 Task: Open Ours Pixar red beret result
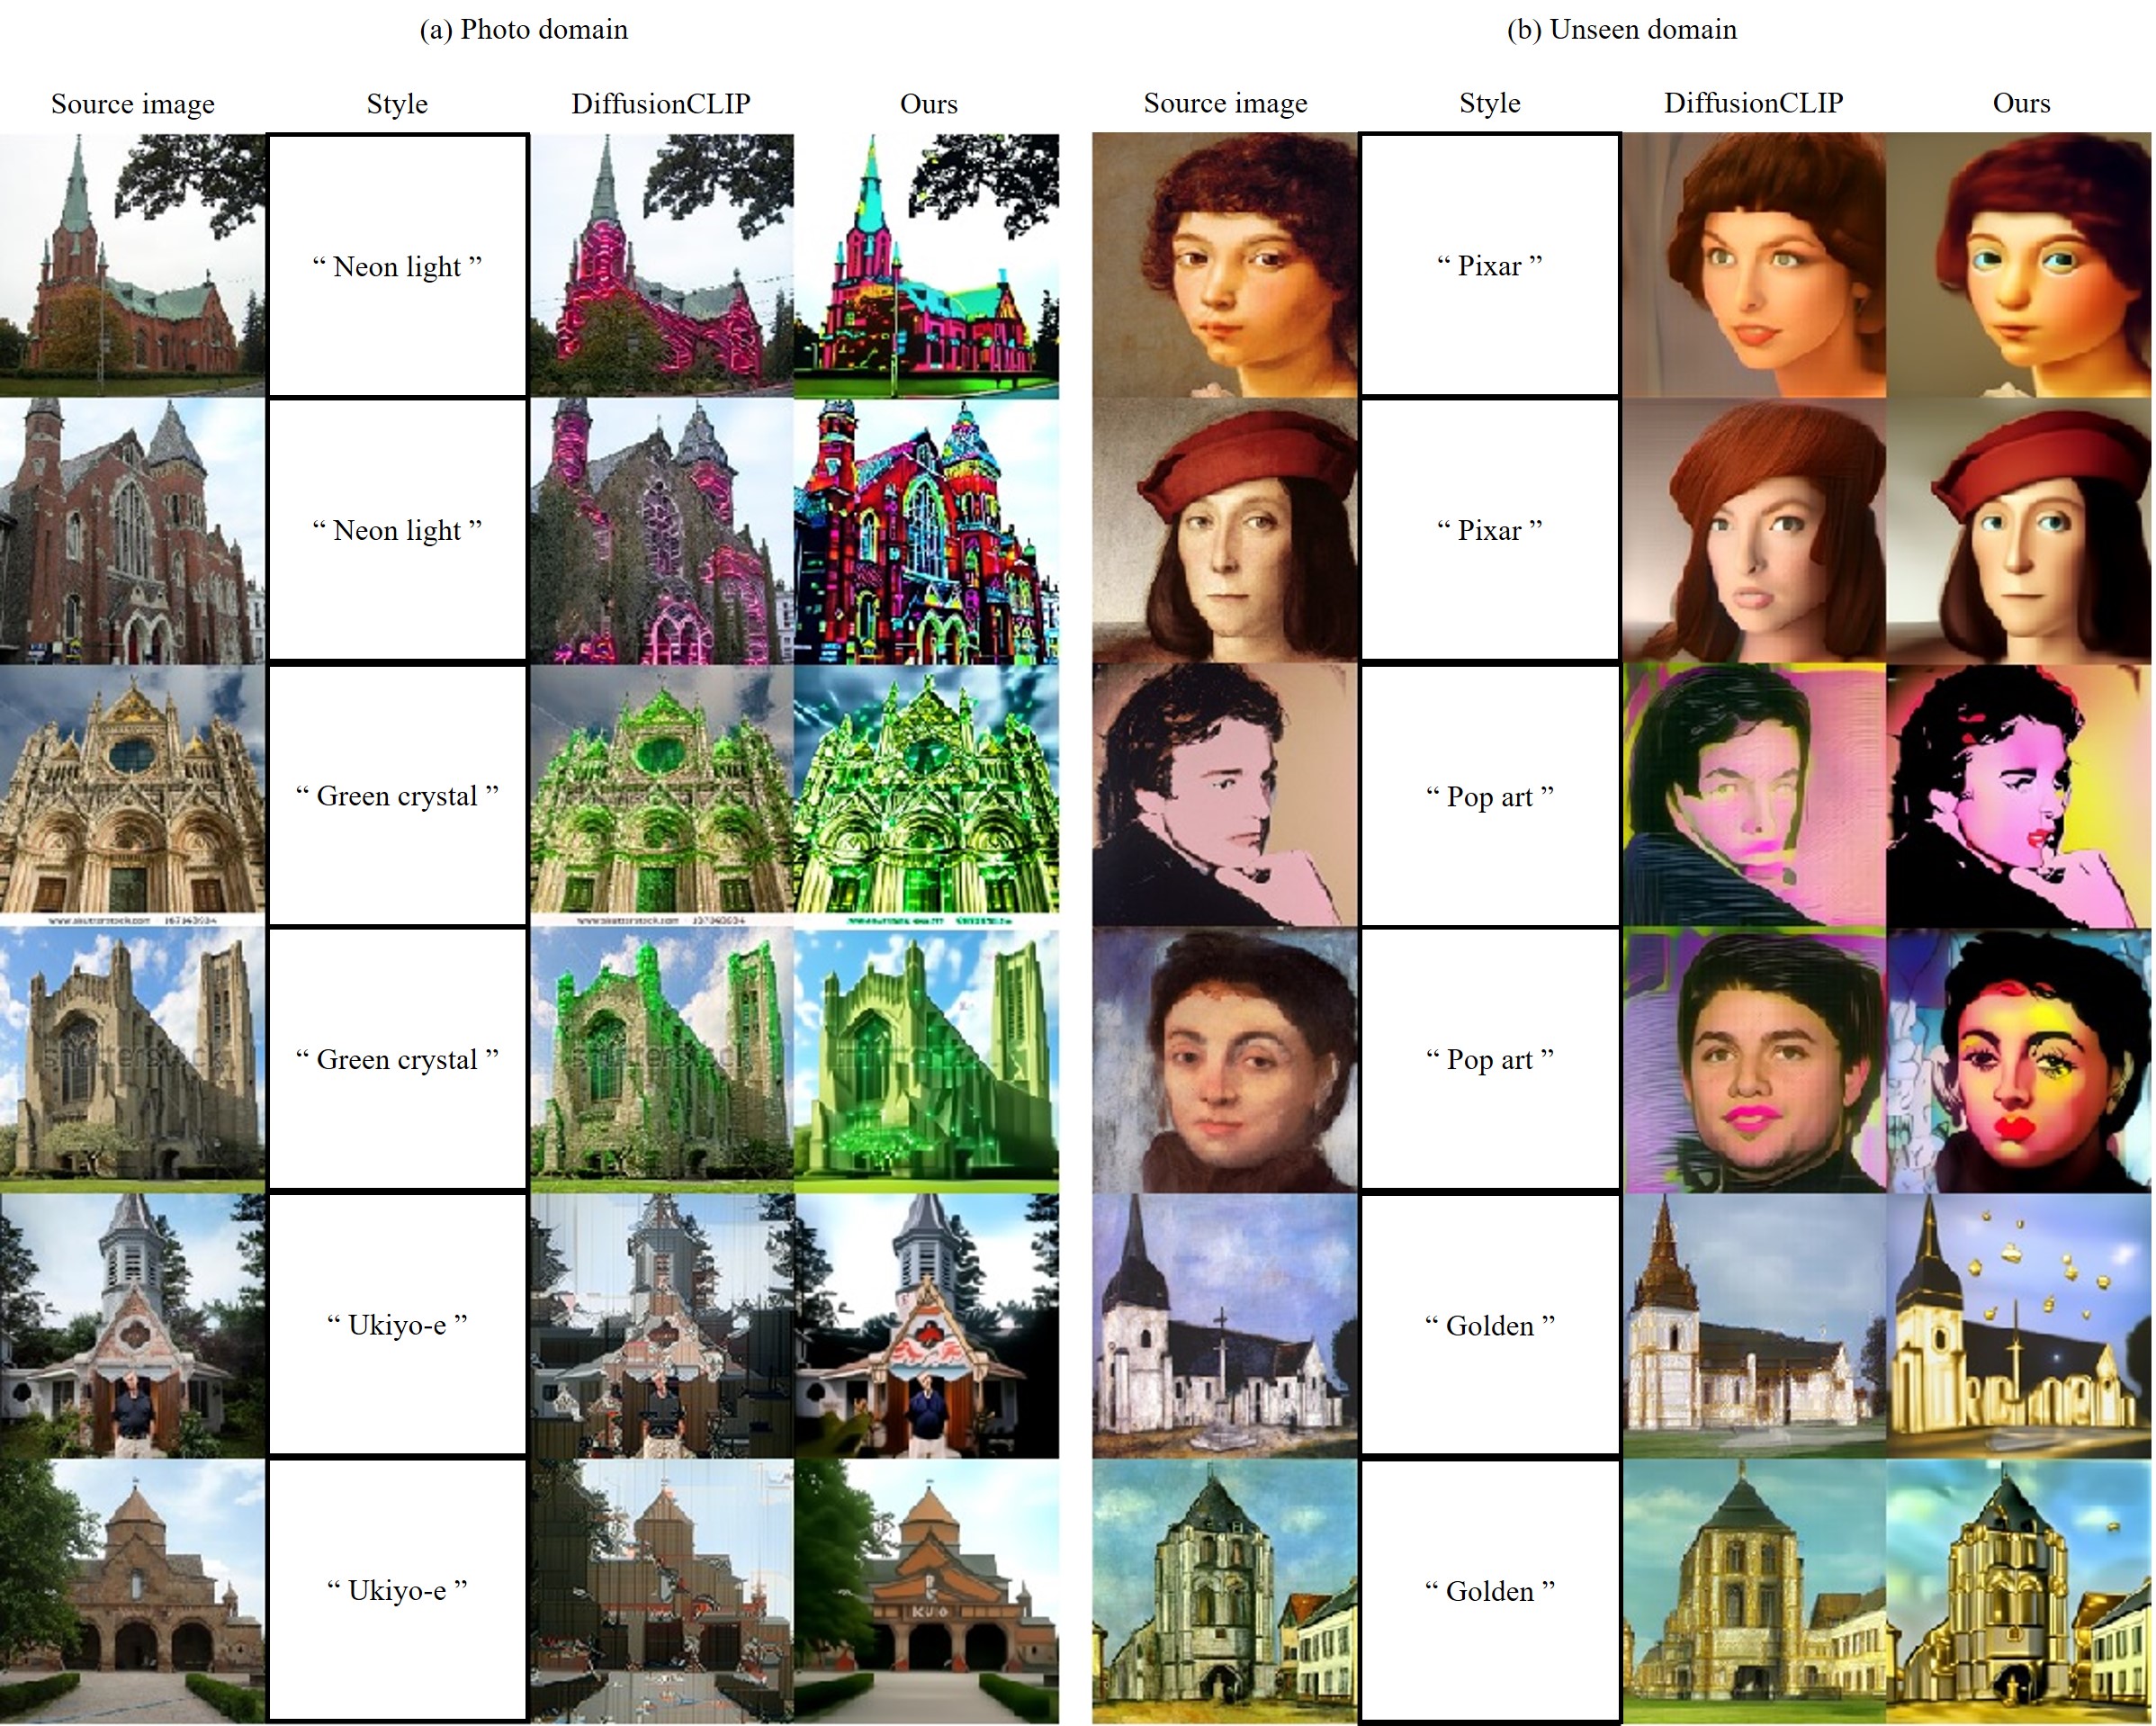2019,531
